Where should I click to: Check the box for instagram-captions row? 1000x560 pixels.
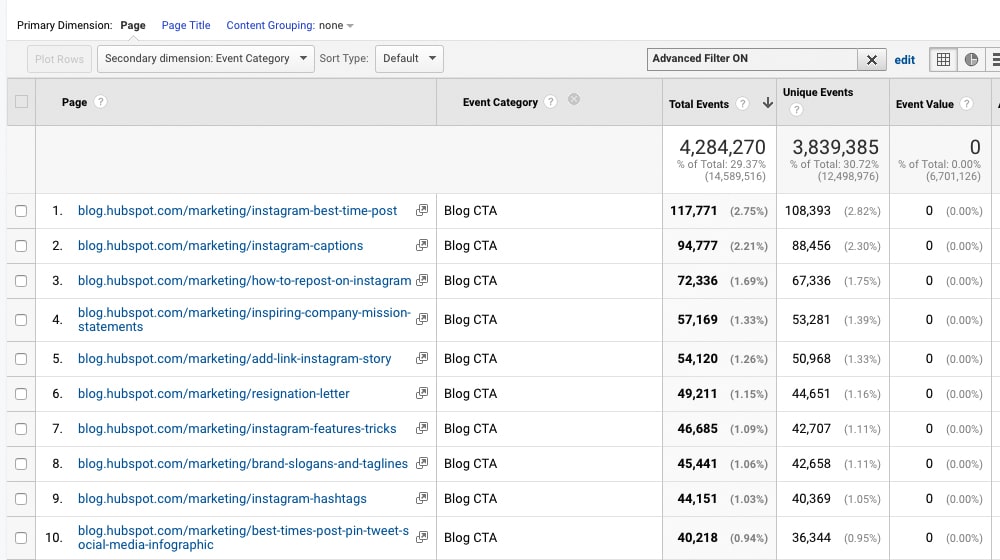21,246
